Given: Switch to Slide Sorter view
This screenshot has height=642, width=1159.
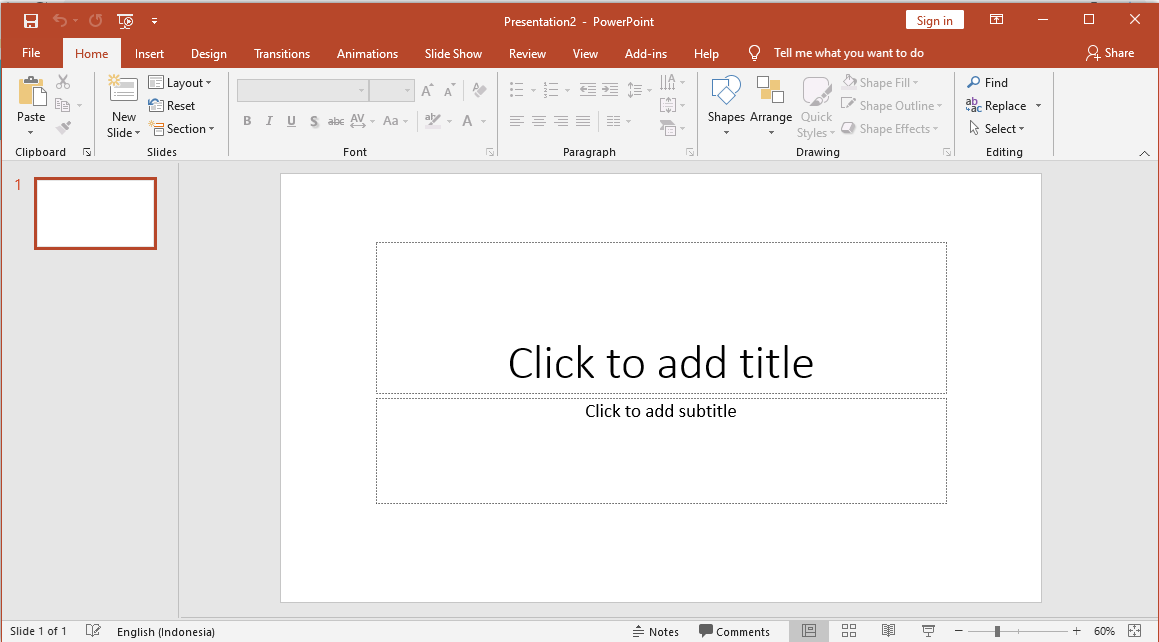Looking at the screenshot, I should (x=849, y=631).
